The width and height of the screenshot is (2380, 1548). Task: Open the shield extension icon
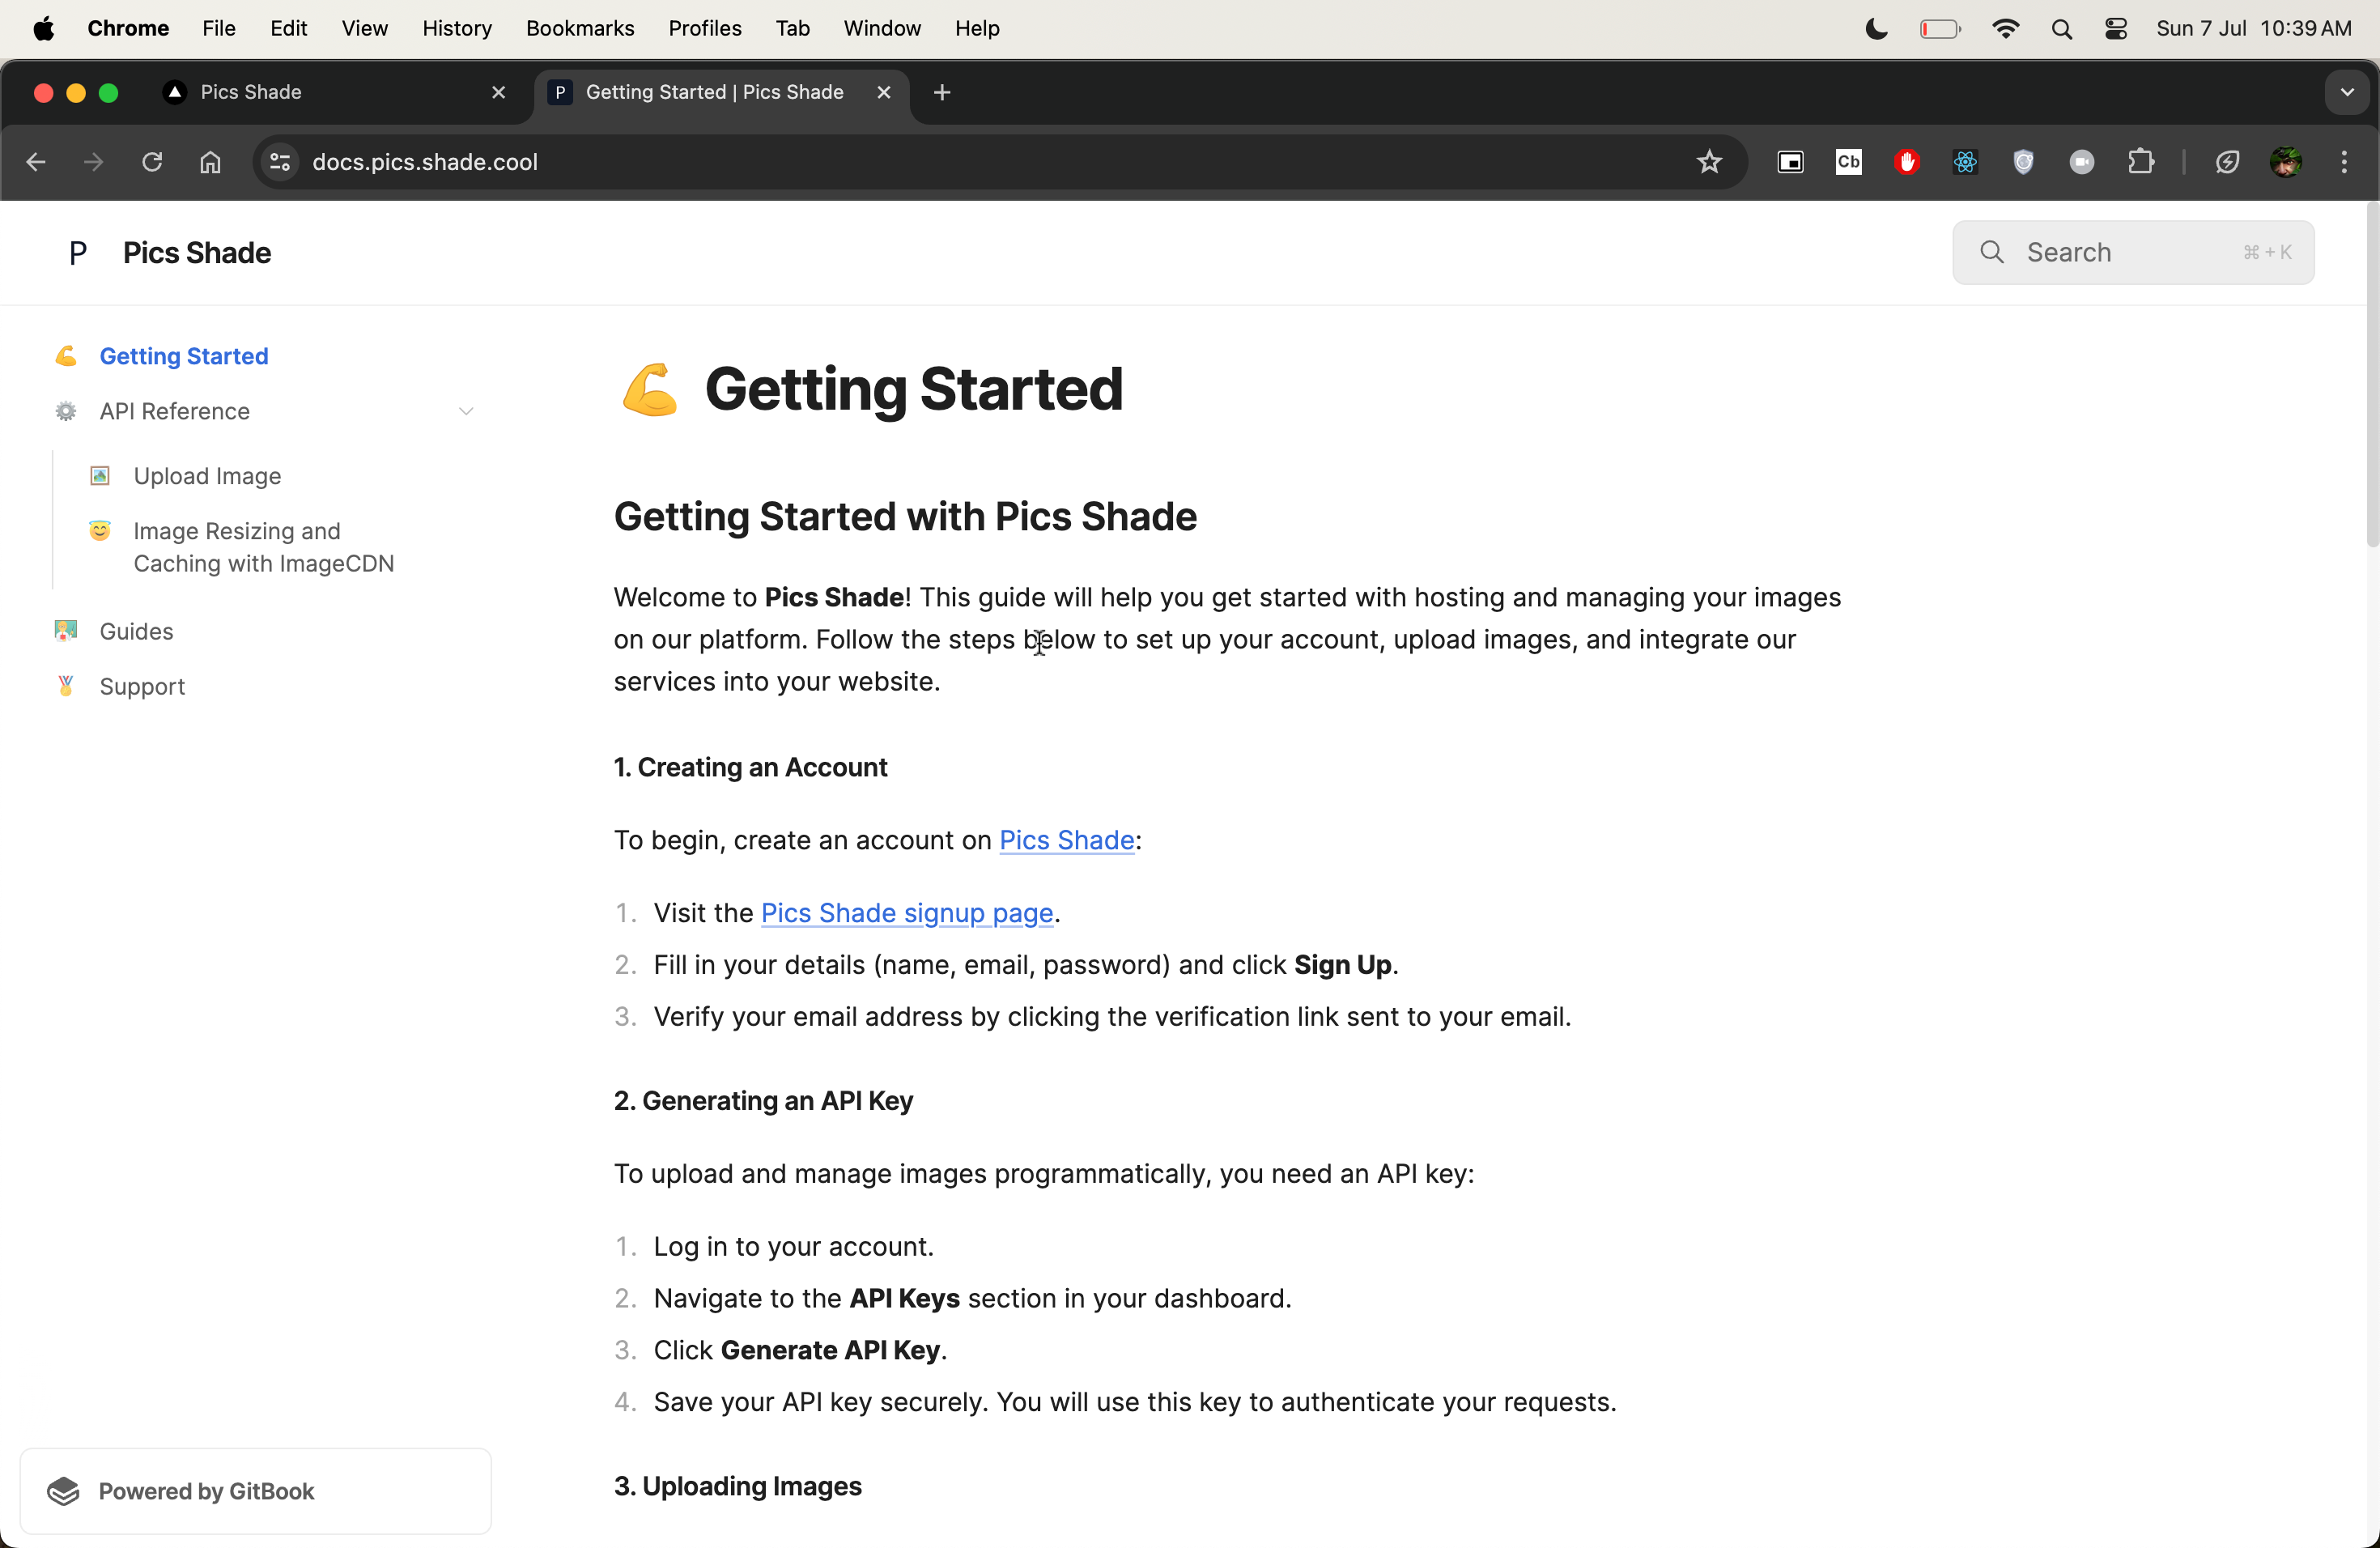2023,162
